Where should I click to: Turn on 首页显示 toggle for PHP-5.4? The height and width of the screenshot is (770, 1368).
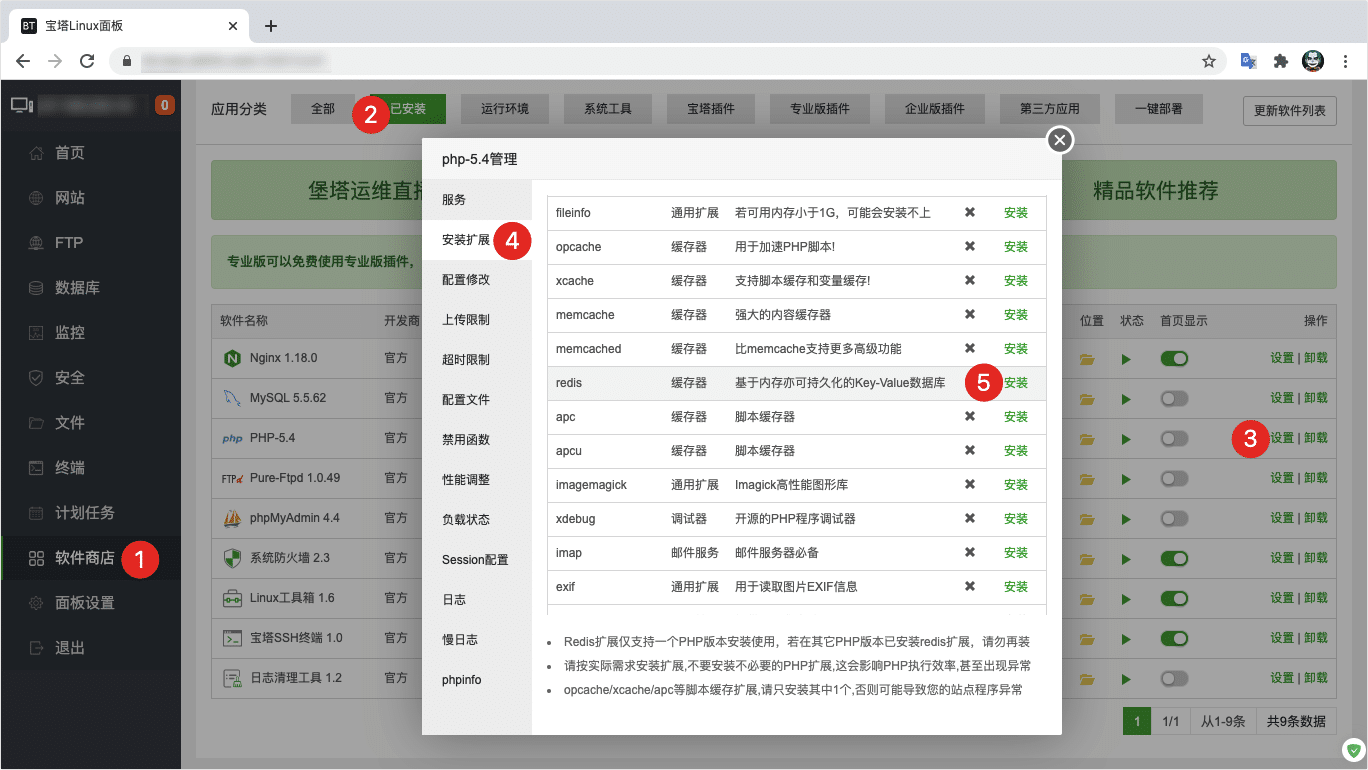(x=1174, y=438)
